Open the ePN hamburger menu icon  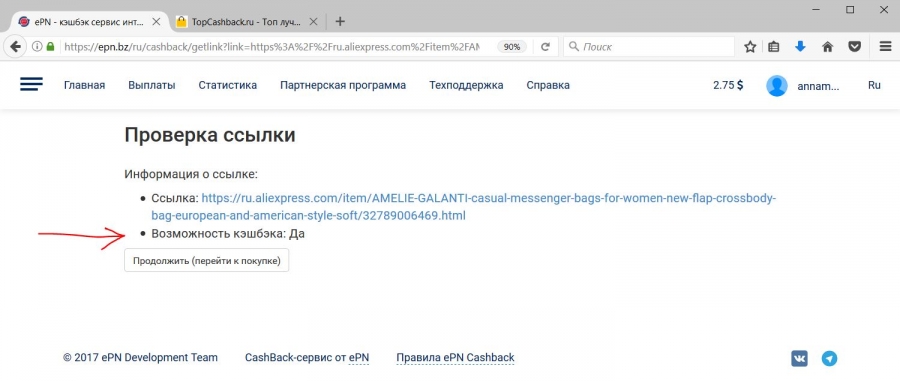coord(31,85)
